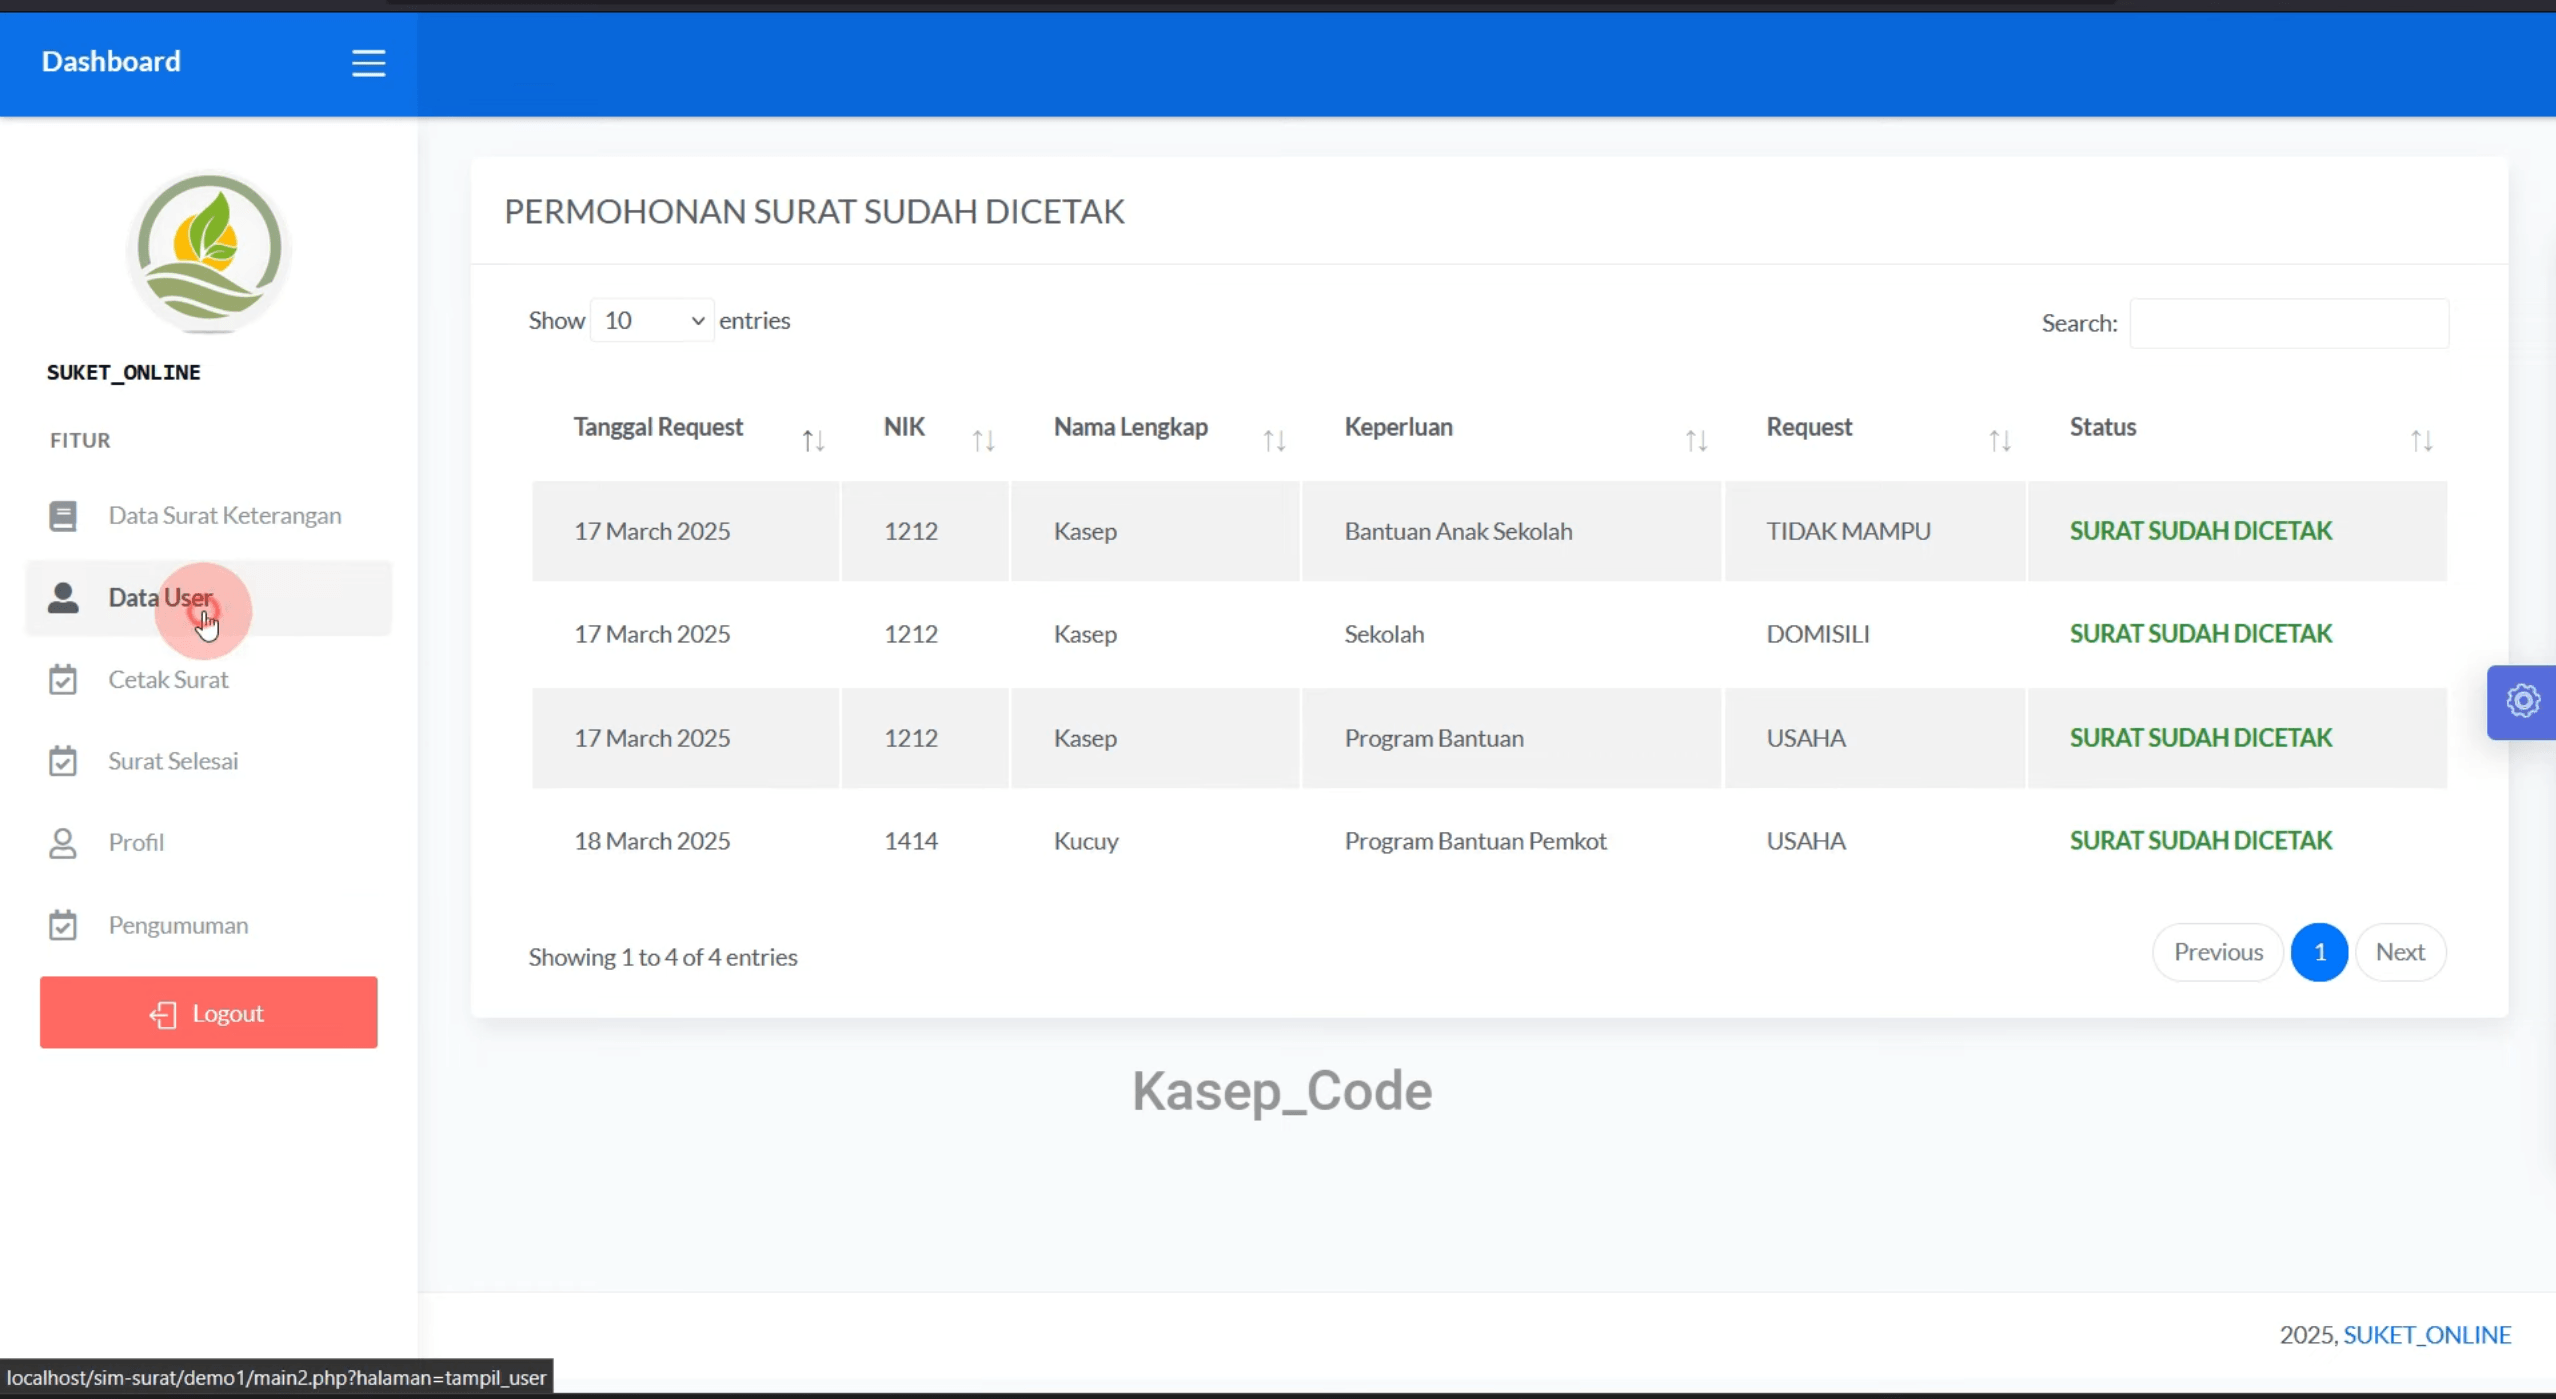This screenshot has width=2556, height=1399.
Task: Click NIK '1414' cell
Action: point(924,842)
